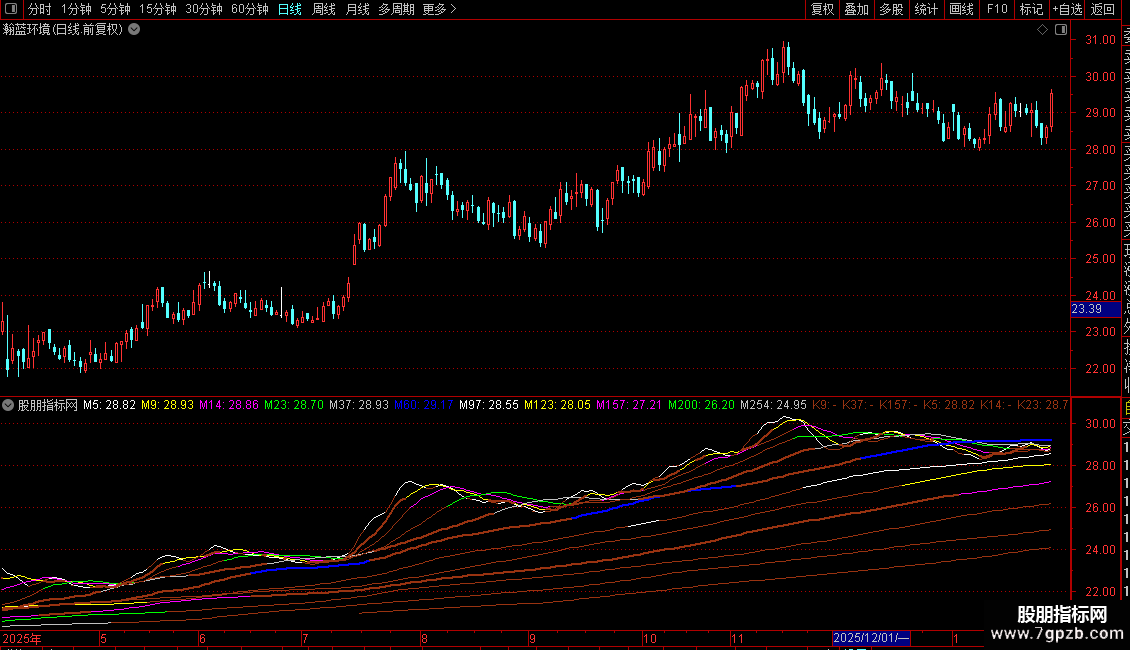This screenshot has height=650, width=1130.
Task: Click the yellow M123: 28.05 label
Action: coord(557,405)
